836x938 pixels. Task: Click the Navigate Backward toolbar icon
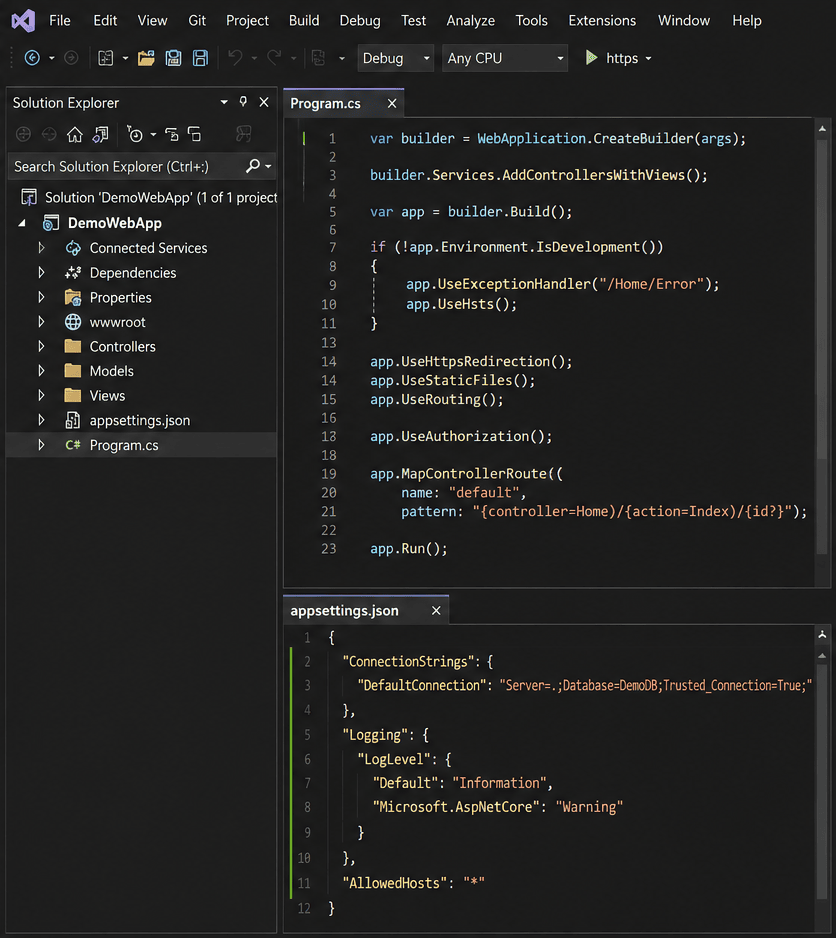[x=32, y=58]
